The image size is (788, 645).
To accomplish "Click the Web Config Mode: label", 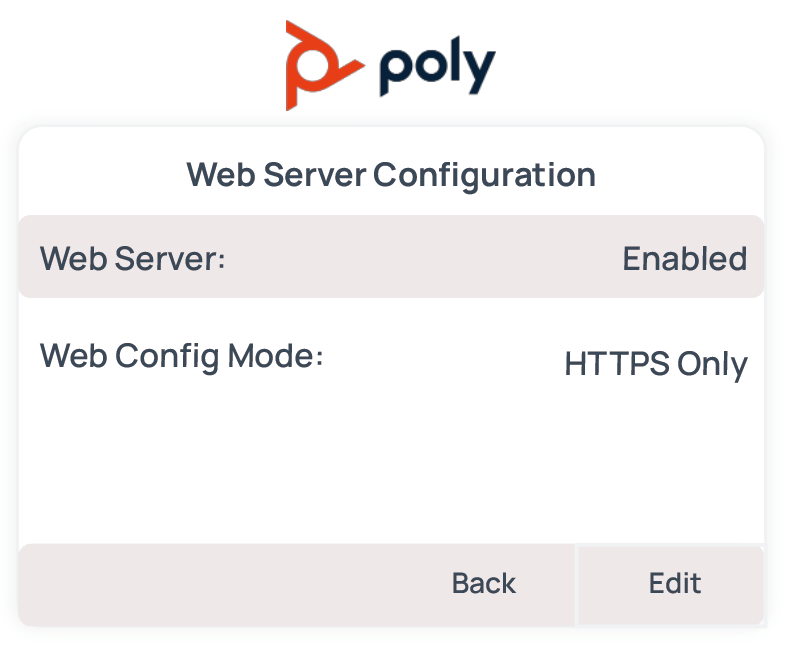I will pyautogui.click(x=182, y=355).
